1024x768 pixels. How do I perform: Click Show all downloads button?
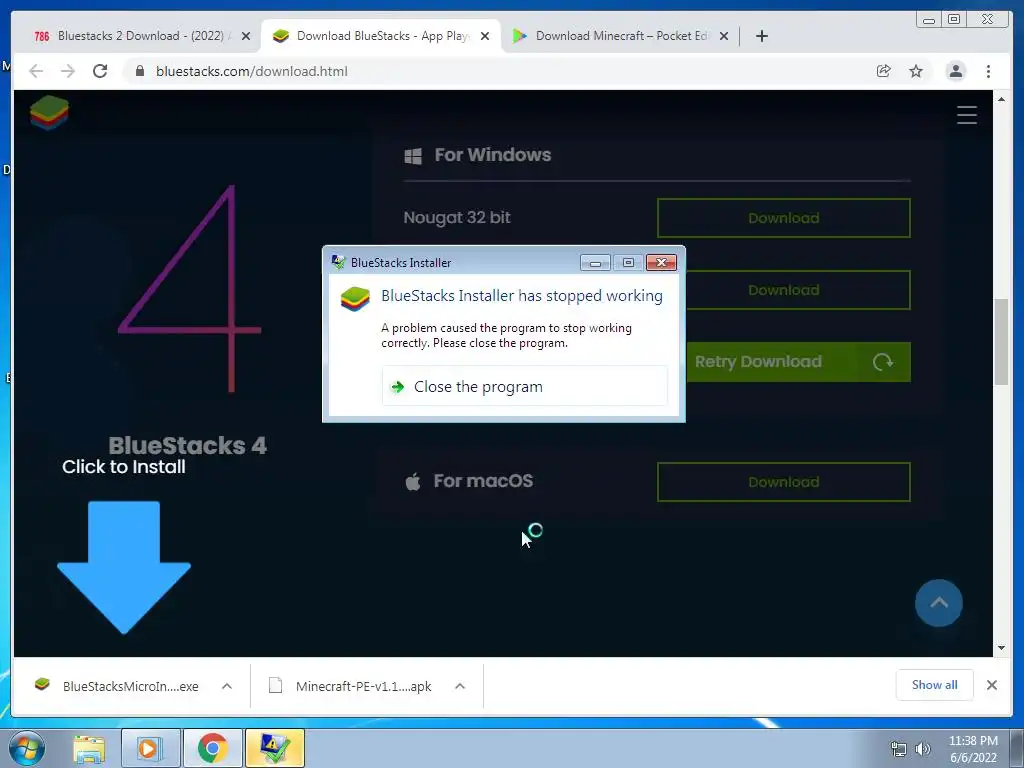pos(935,684)
